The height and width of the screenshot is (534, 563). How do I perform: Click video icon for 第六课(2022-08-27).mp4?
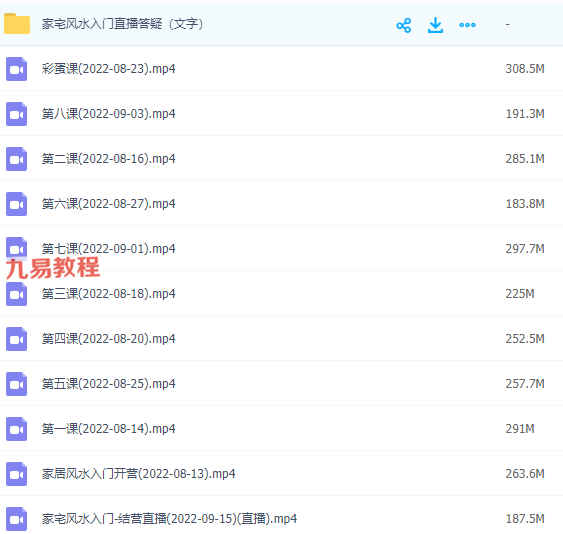[x=17, y=204]
